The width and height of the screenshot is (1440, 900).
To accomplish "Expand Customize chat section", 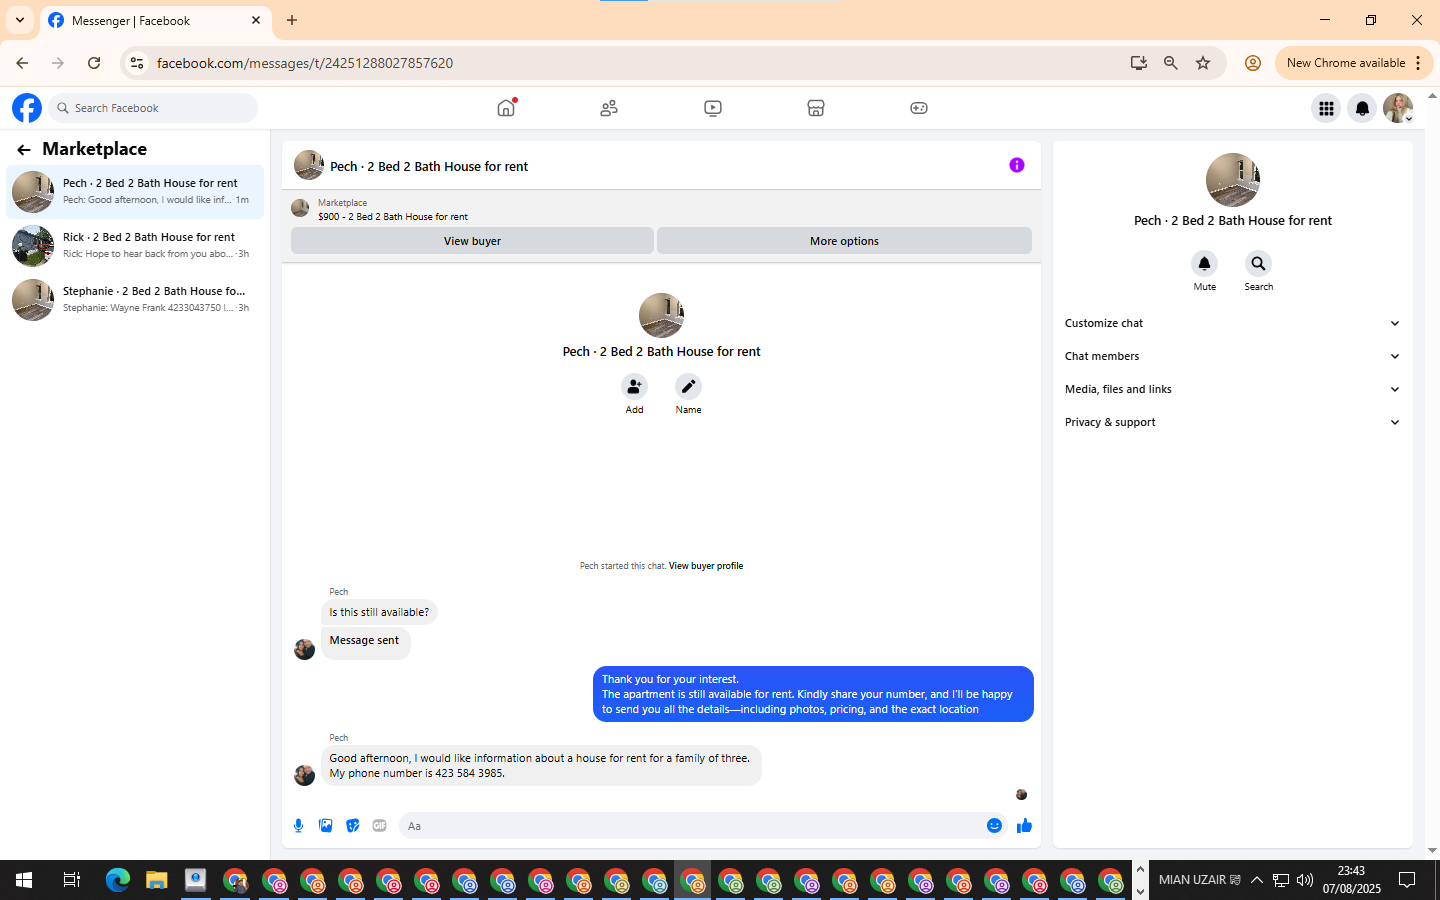I will [1232, 323].
